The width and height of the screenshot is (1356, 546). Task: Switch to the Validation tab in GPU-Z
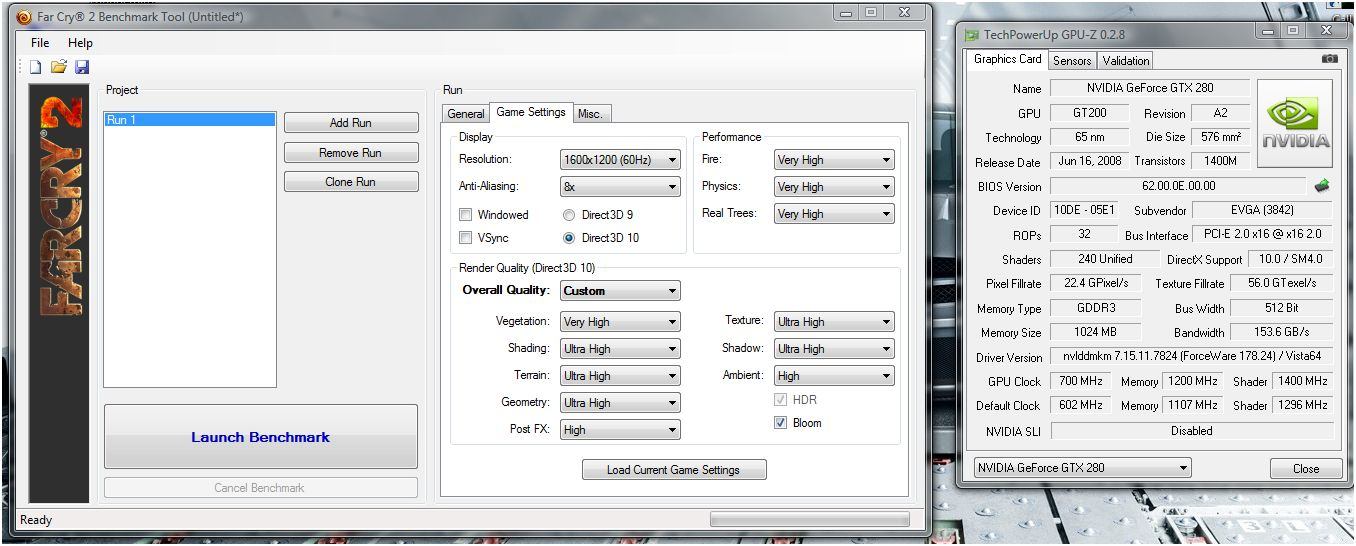1126,61
